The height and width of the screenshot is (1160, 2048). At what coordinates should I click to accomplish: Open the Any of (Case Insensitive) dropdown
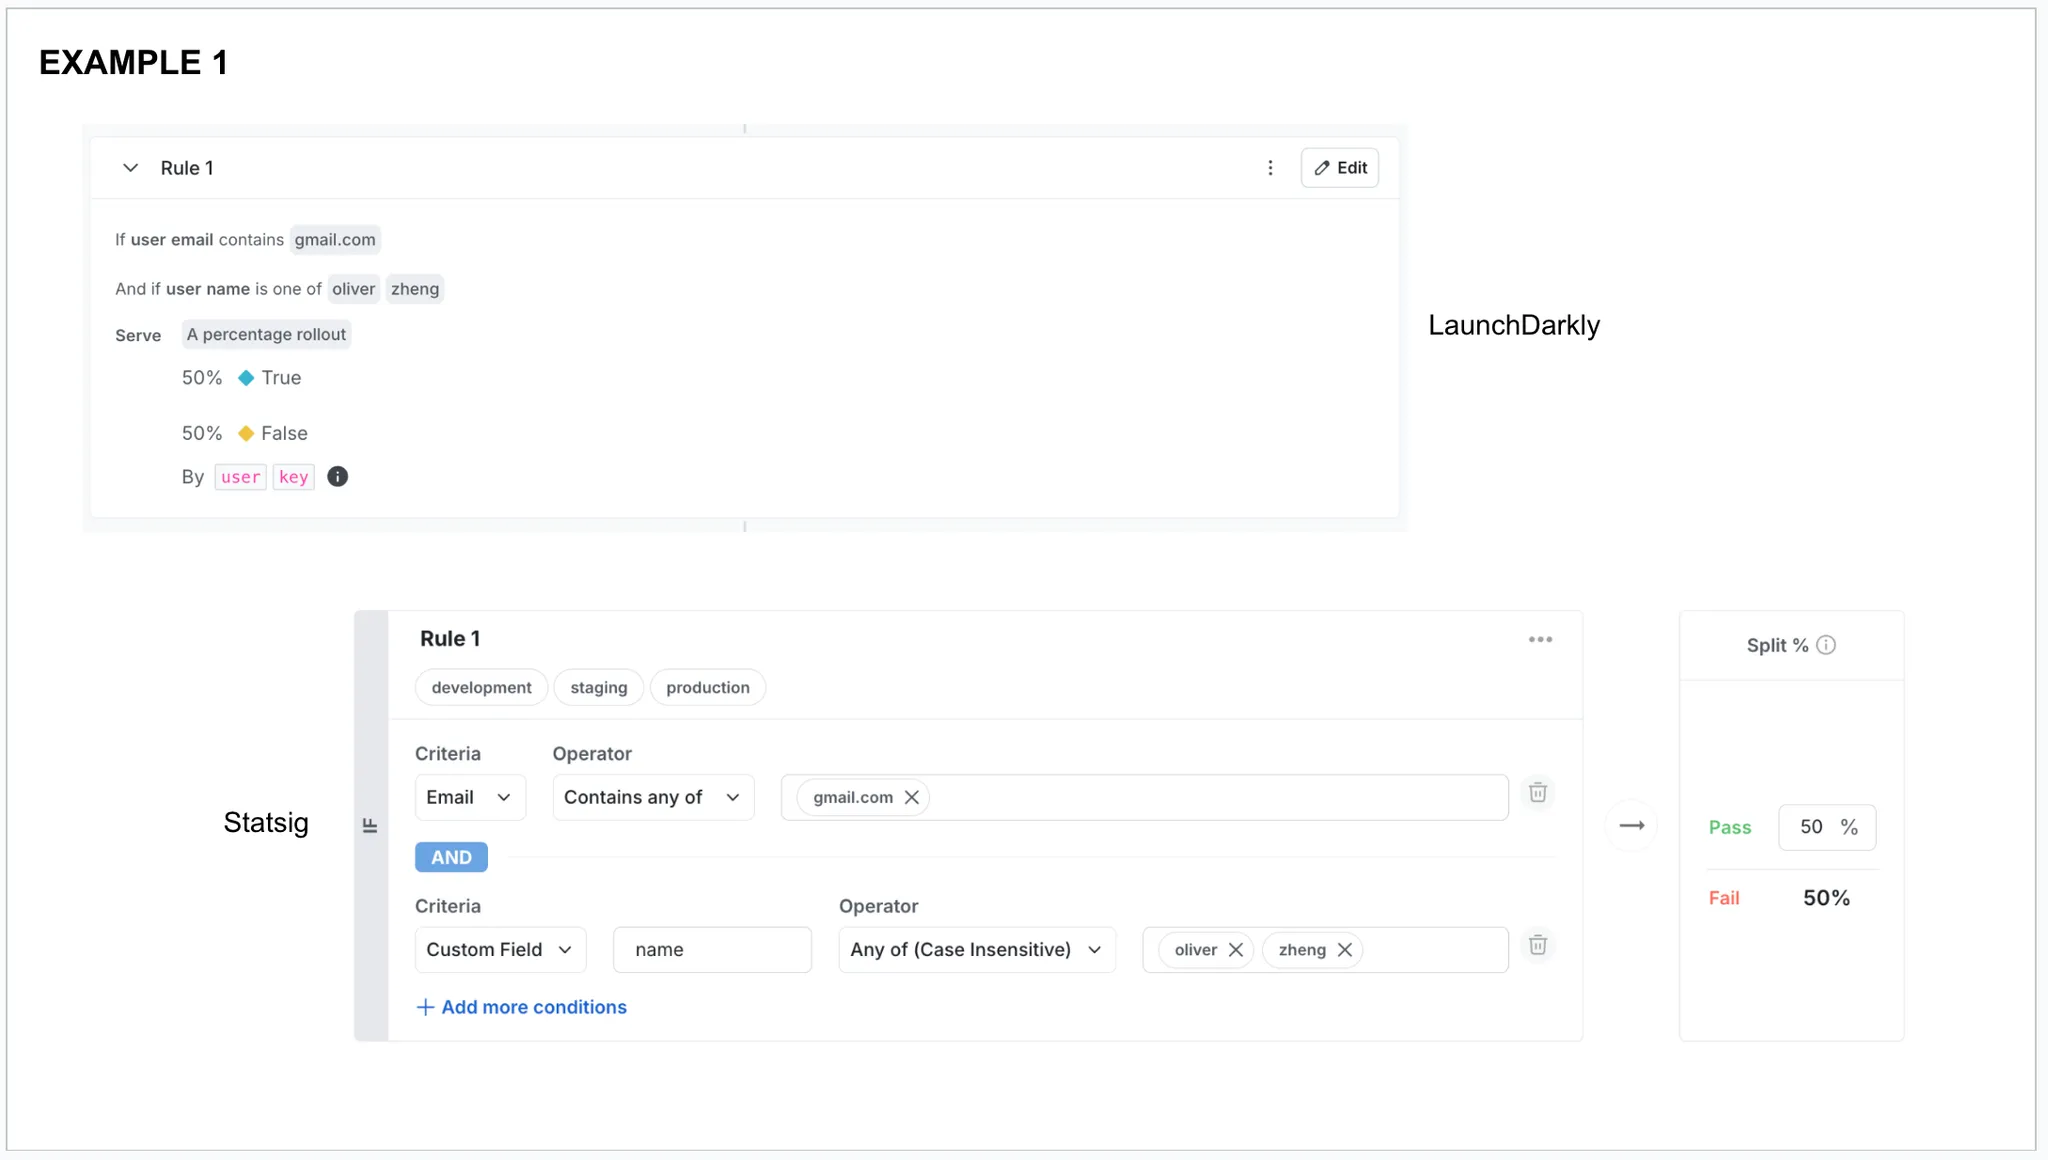[976, 949]
